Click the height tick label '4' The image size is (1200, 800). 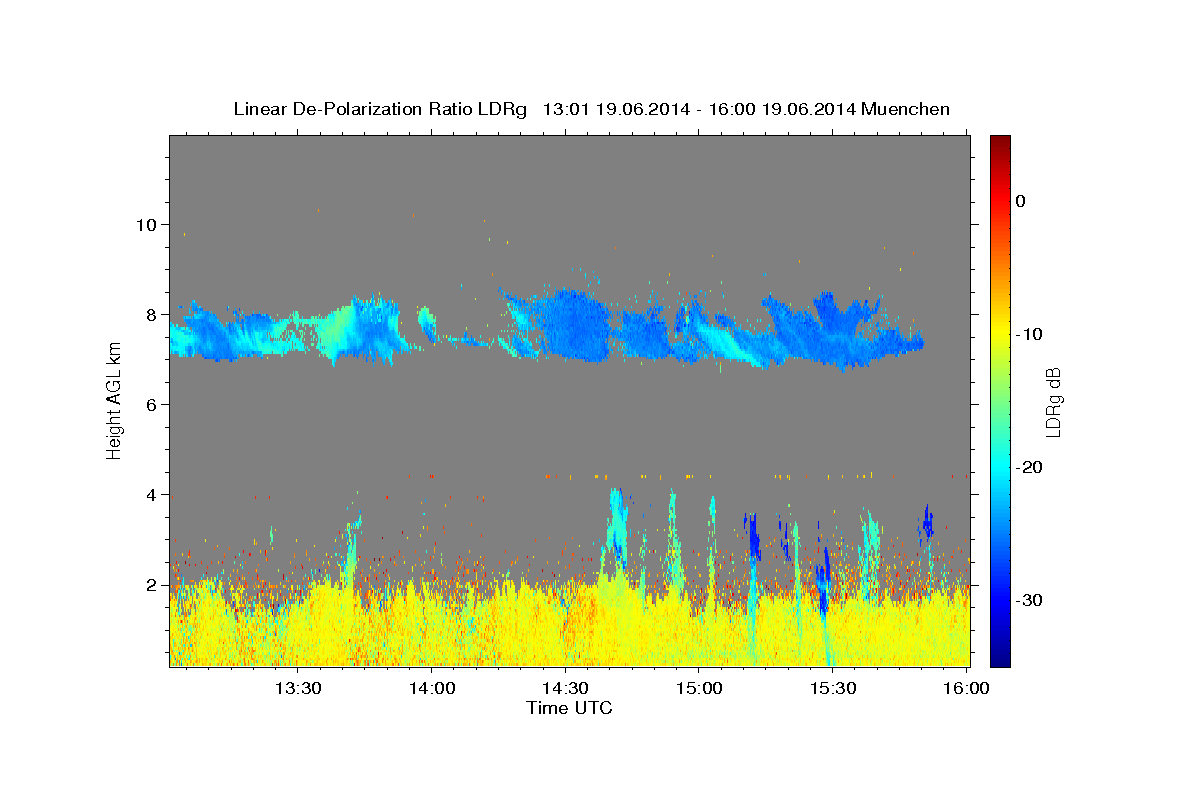(151, 494)
